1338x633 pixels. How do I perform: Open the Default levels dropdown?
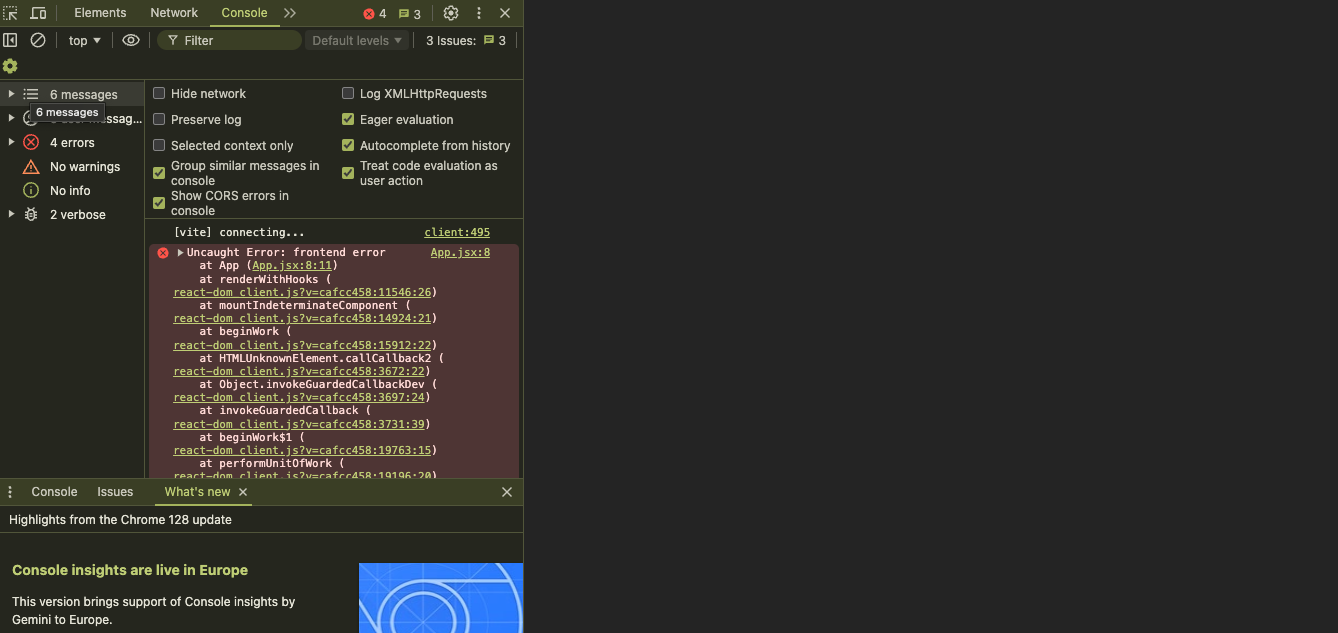[x=357, y=40]
